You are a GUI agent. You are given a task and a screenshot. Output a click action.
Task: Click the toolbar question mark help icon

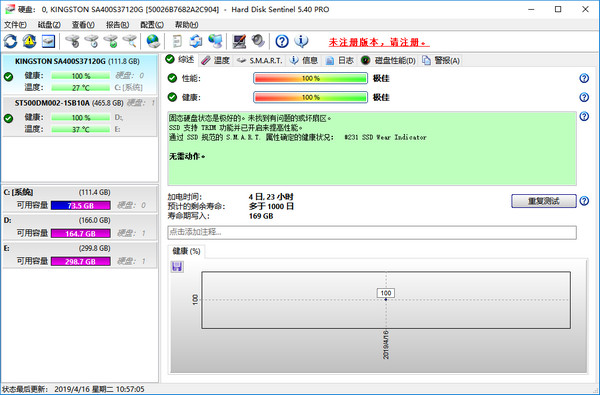click(282, 41)
